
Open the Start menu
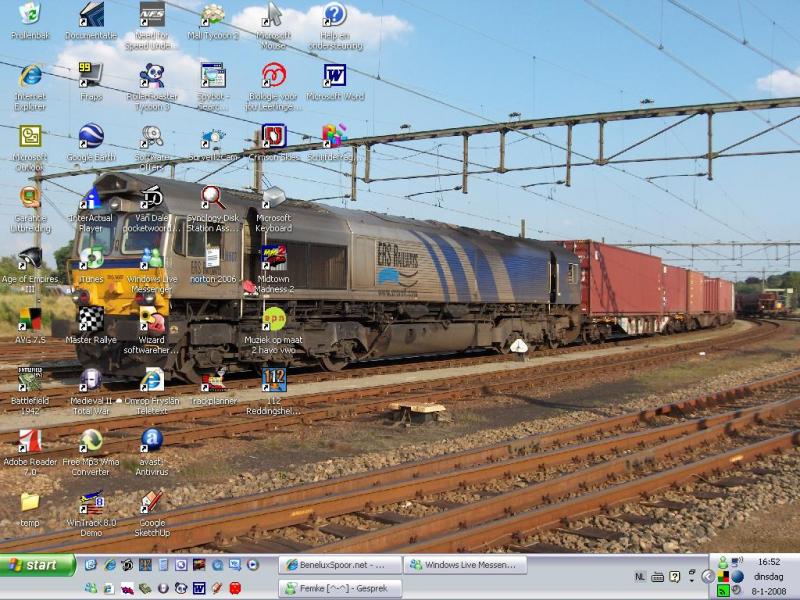[x=37, y=565]
